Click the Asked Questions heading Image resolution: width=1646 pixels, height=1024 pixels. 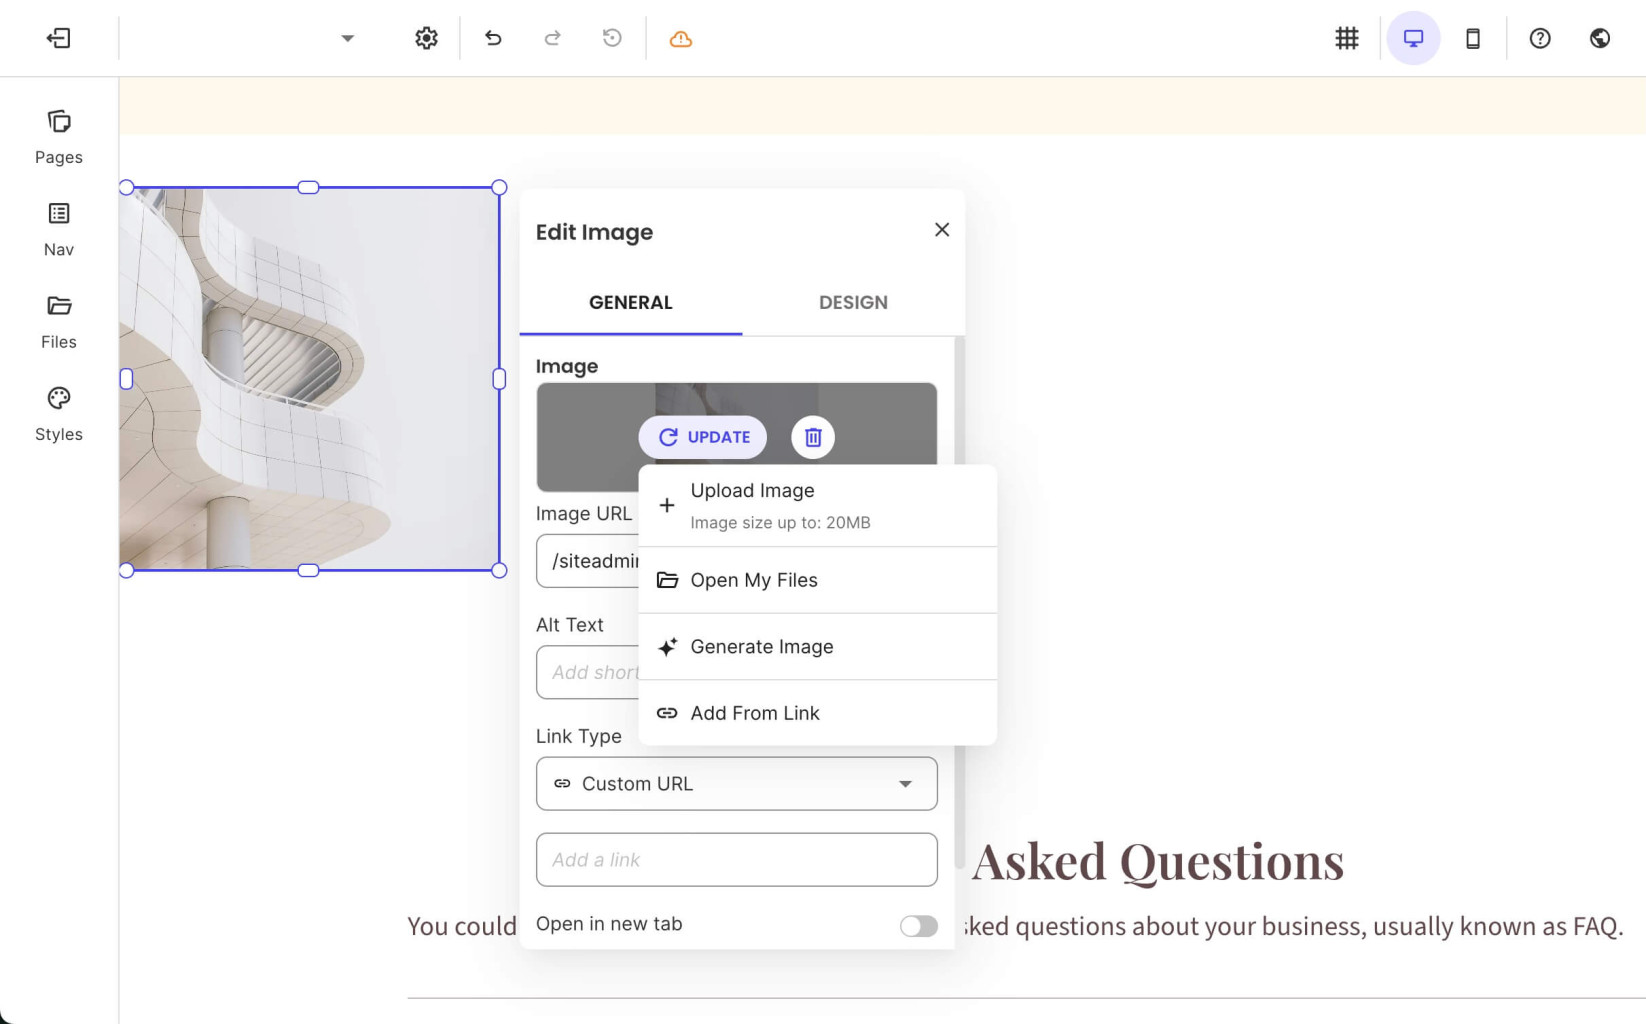pos(1158,862)
